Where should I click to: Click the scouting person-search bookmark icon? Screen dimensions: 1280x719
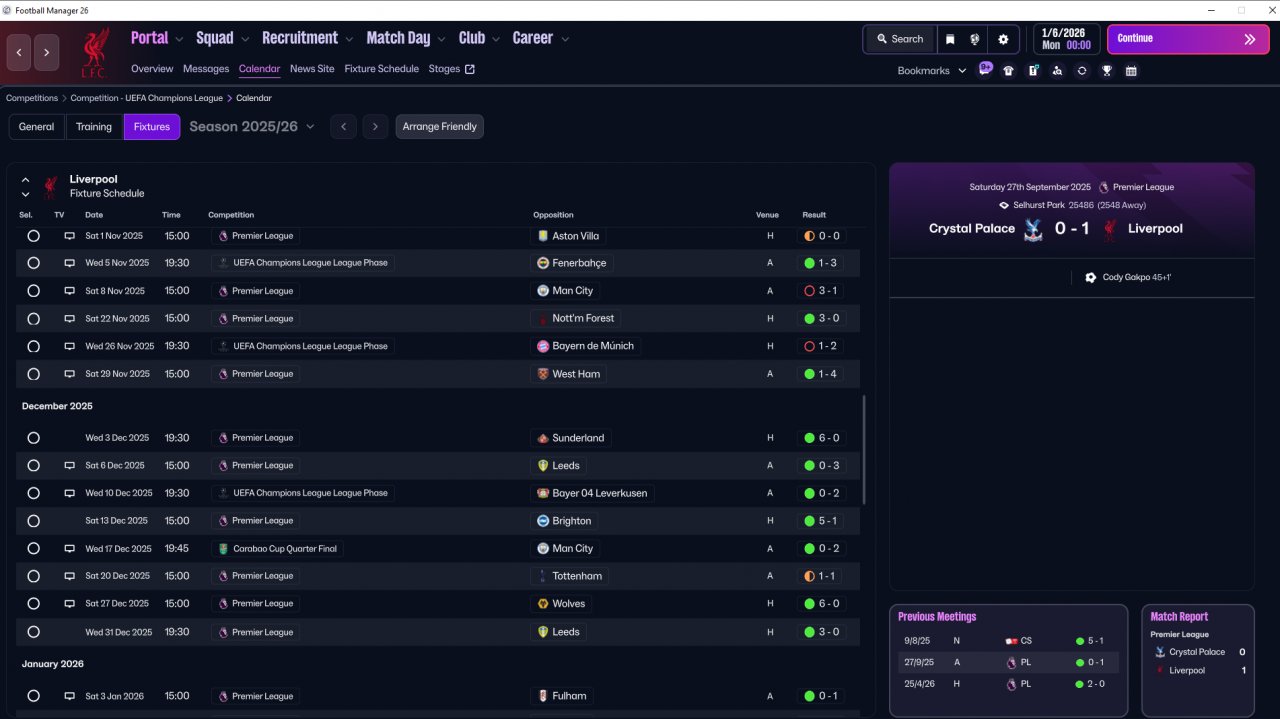[x=1057, y=71]
